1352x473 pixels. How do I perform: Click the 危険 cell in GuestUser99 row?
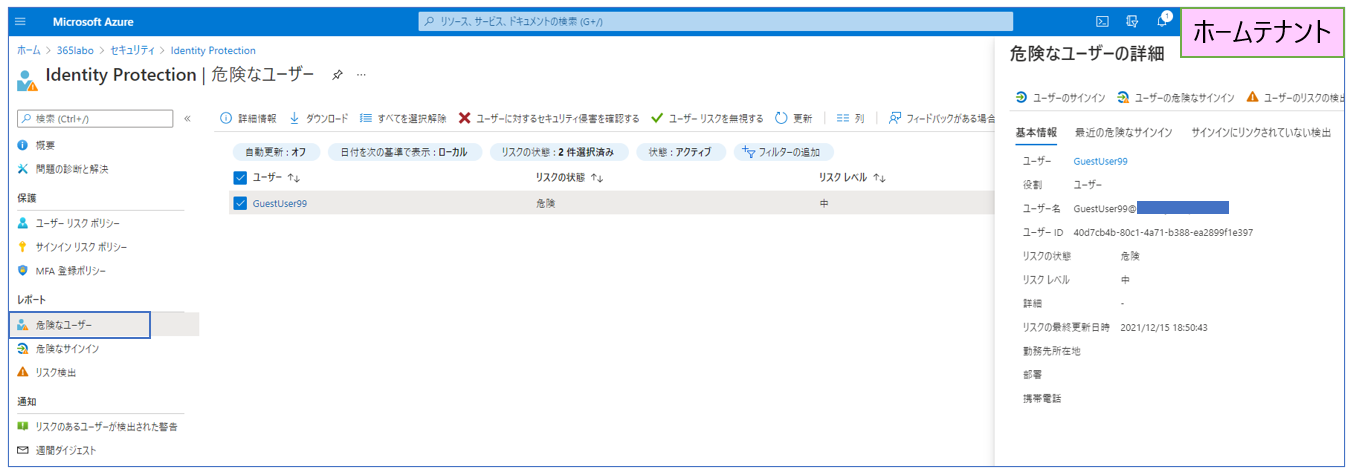545,203
